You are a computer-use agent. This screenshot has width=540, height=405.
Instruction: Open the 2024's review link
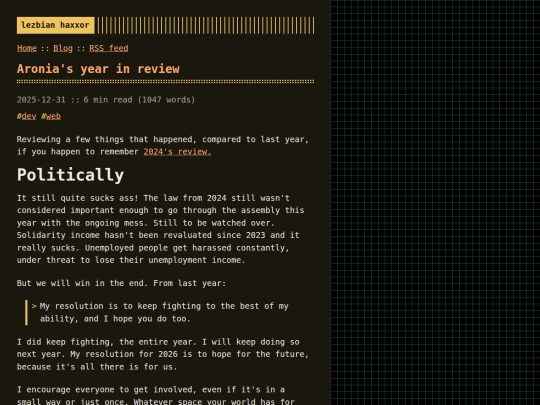pos(177,152)
